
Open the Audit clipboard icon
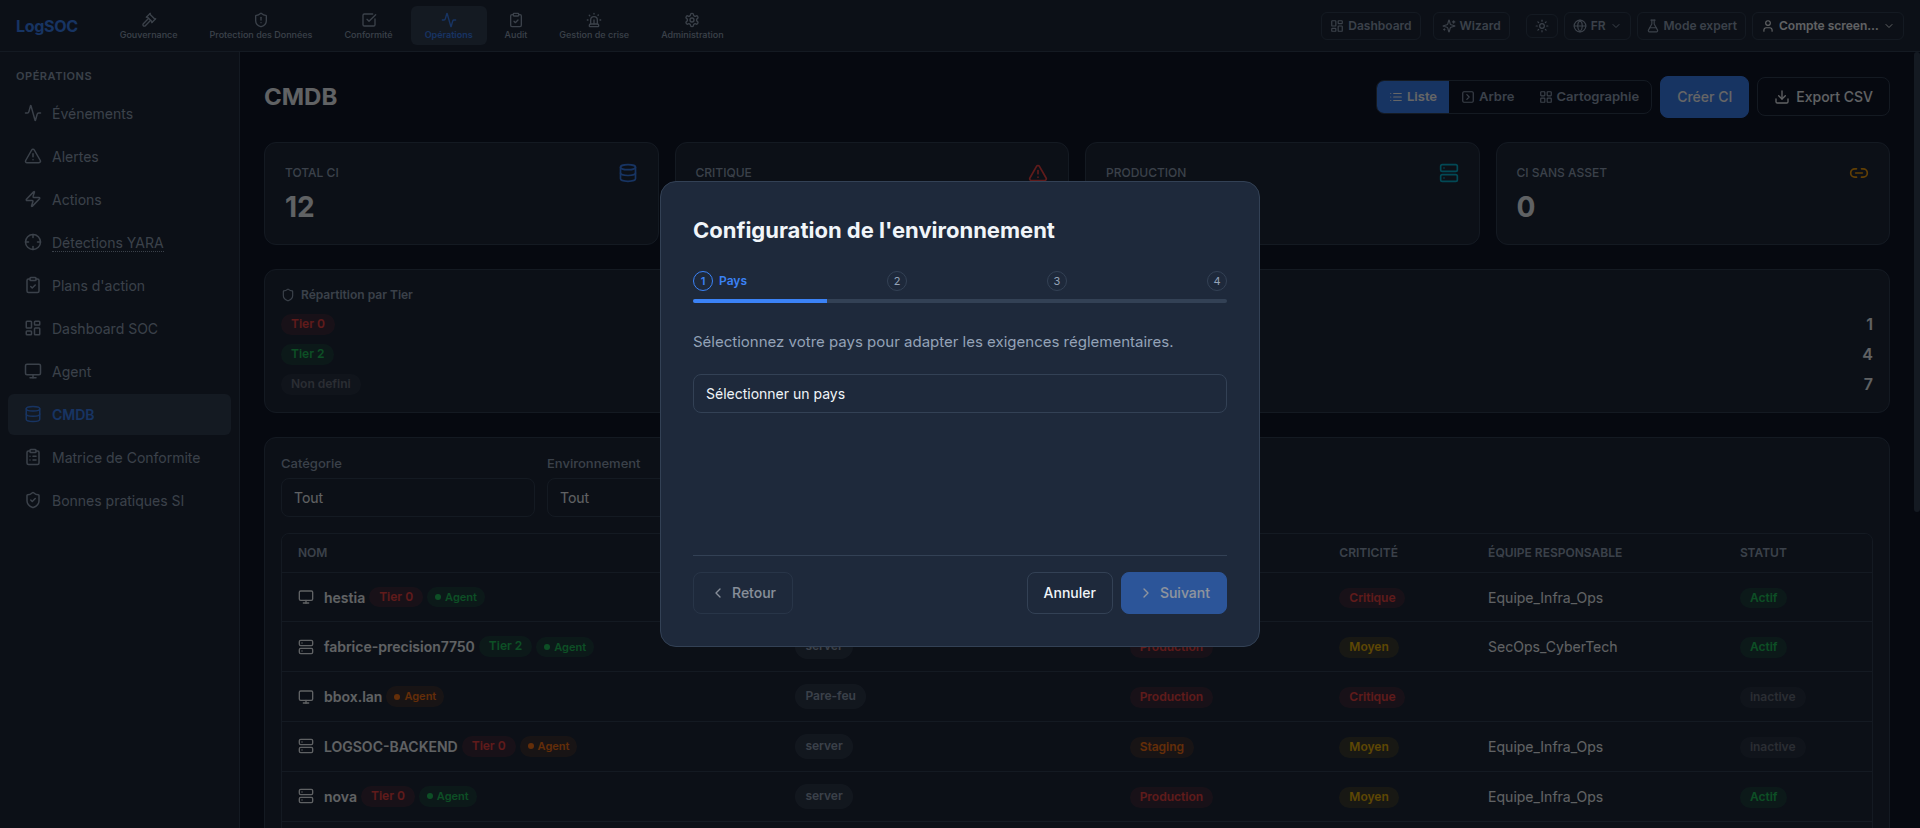point(516,20)
